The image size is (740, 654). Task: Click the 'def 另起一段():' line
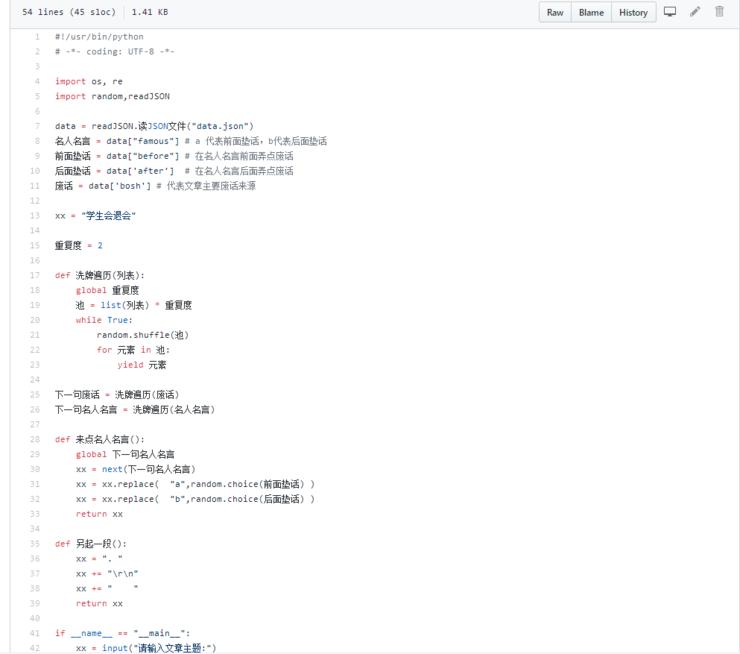[x=91, y=544]
